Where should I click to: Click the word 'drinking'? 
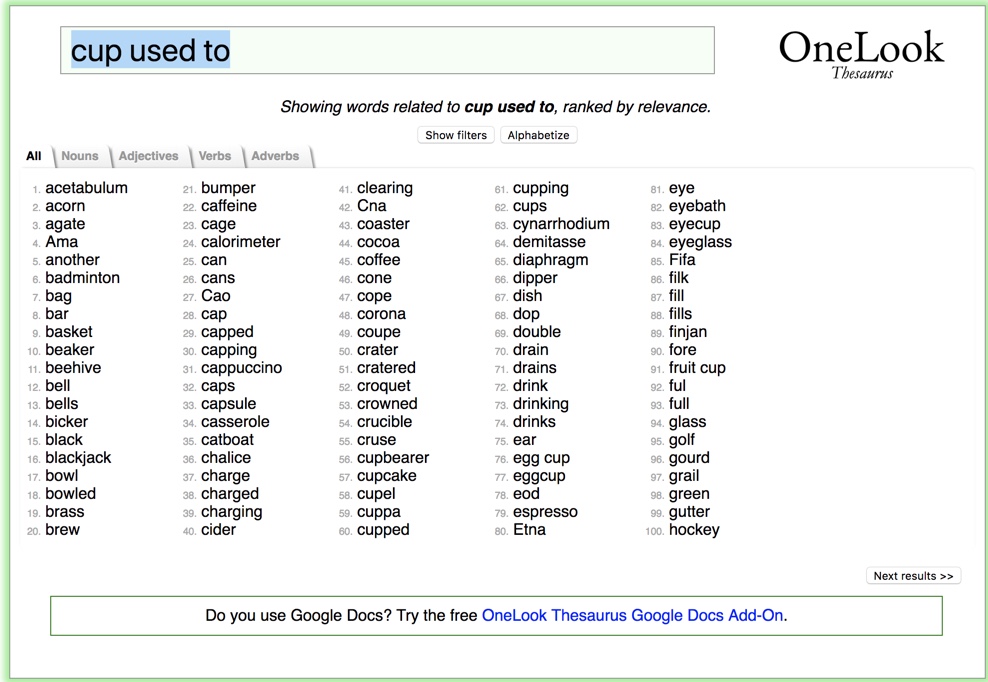[541, 404]
